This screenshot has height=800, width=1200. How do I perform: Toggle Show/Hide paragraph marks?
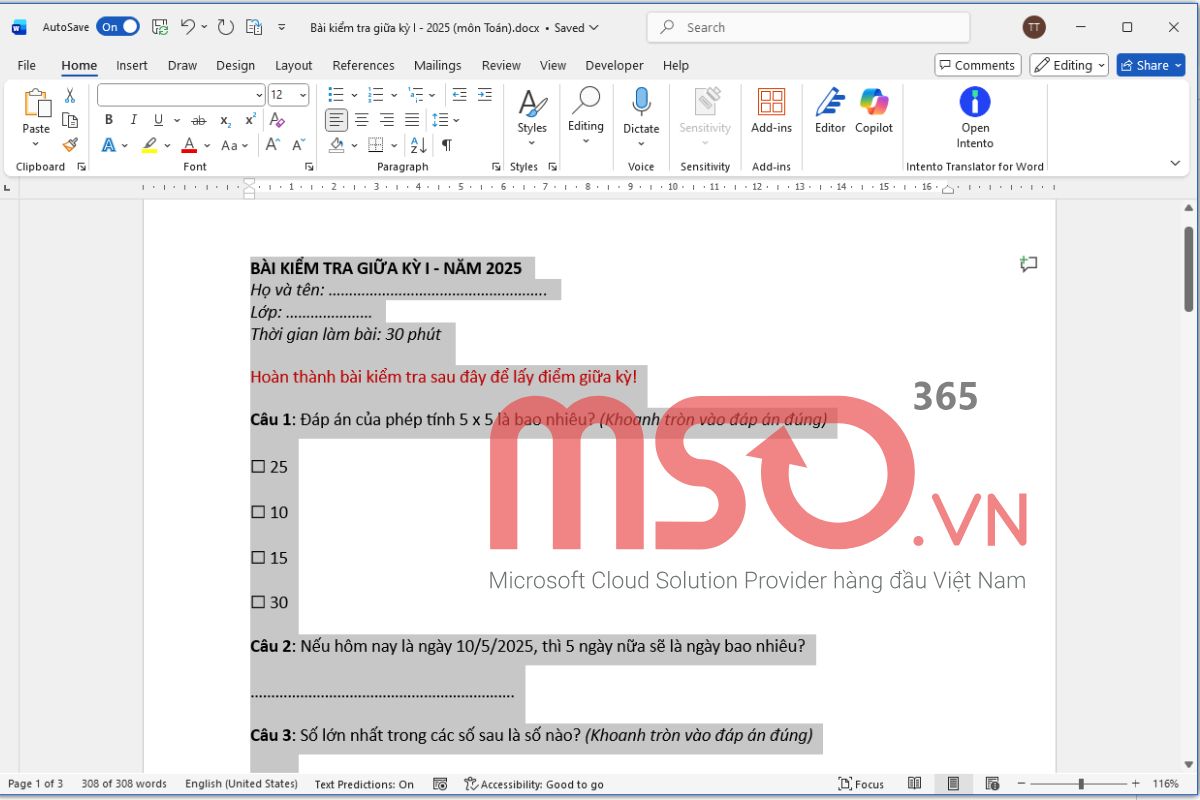point(446,145)
